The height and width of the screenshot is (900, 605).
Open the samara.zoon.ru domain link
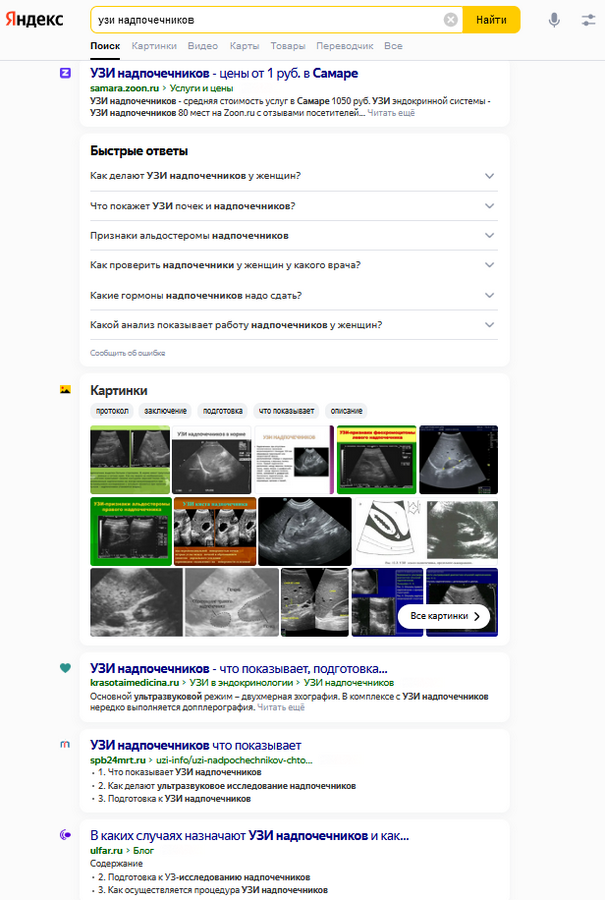(125, 88)
